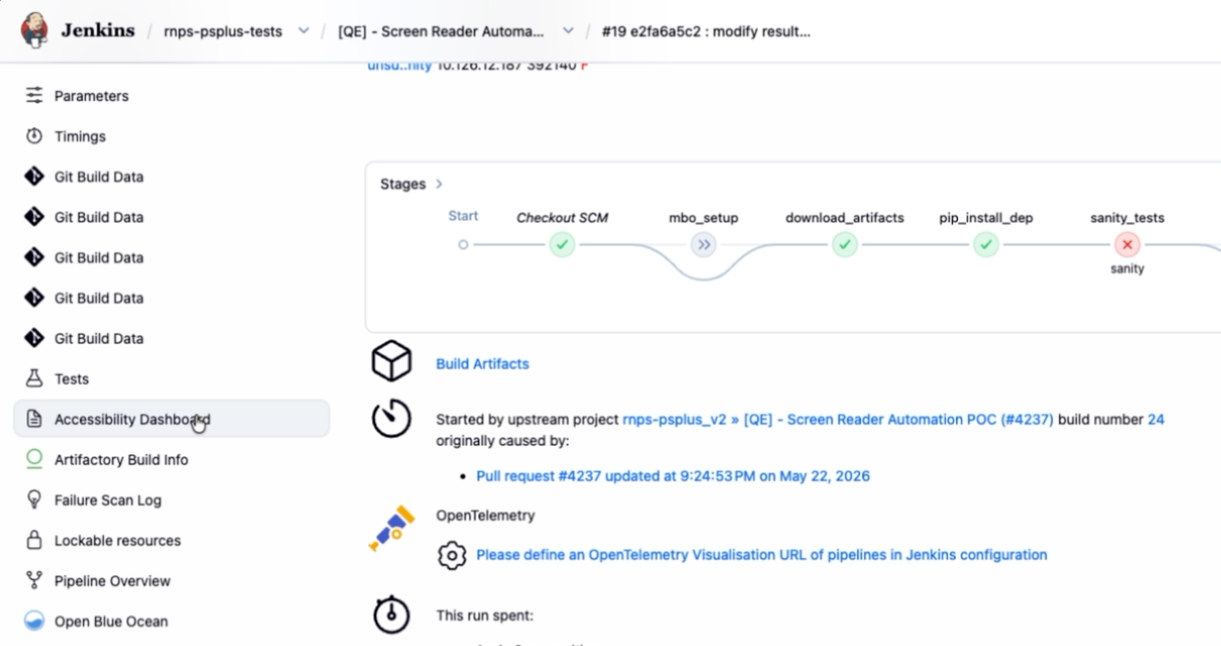1221x646 pixels.
Task: Click the sanity_tests failed red X
Action: (x=1127, y=244)
